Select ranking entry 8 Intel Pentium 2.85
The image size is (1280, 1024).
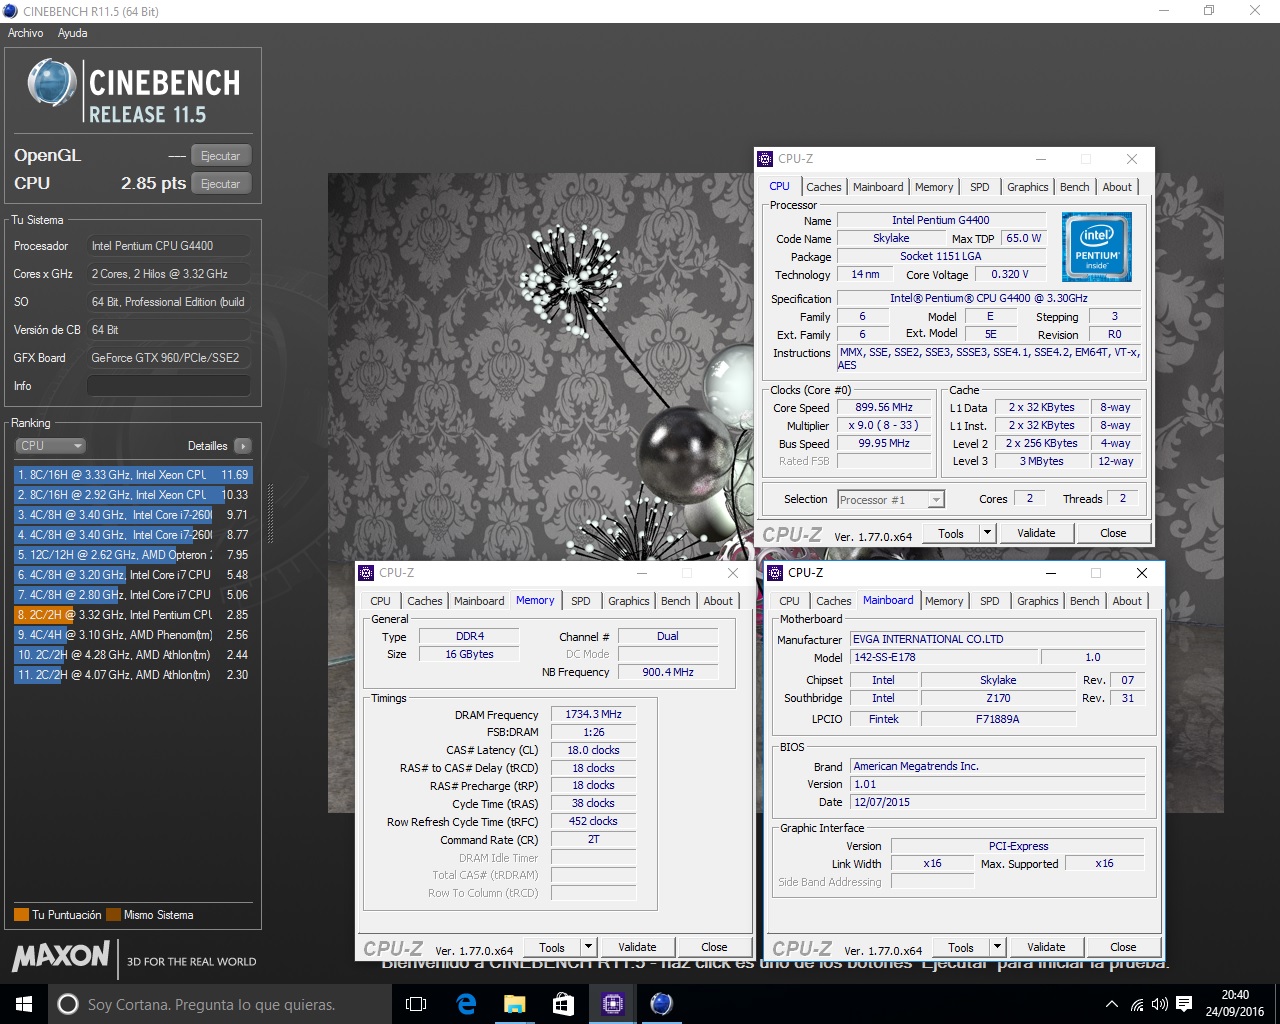[x=132, y=615]
